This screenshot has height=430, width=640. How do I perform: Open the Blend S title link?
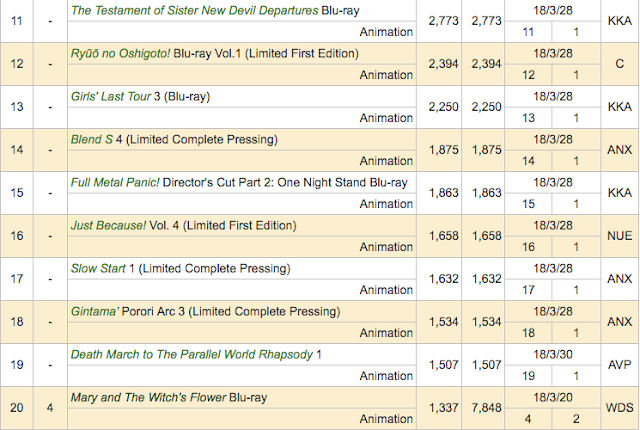click(91, 140)
